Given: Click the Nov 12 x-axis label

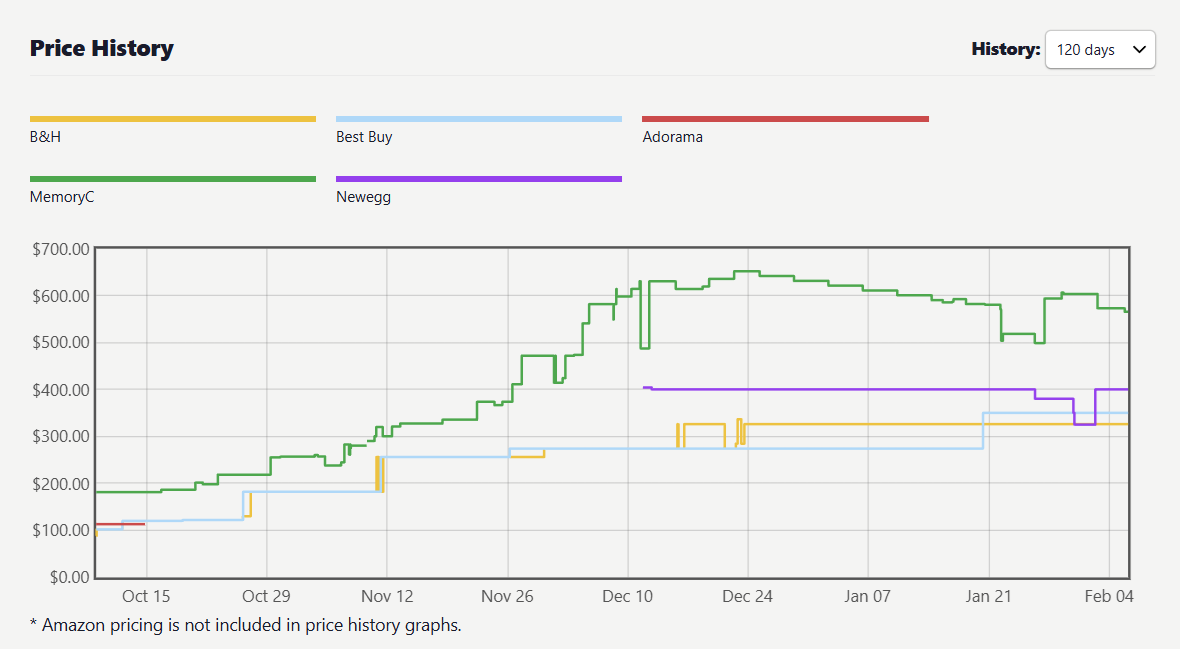Looking at the screenshot, I should tap(387, 596).
